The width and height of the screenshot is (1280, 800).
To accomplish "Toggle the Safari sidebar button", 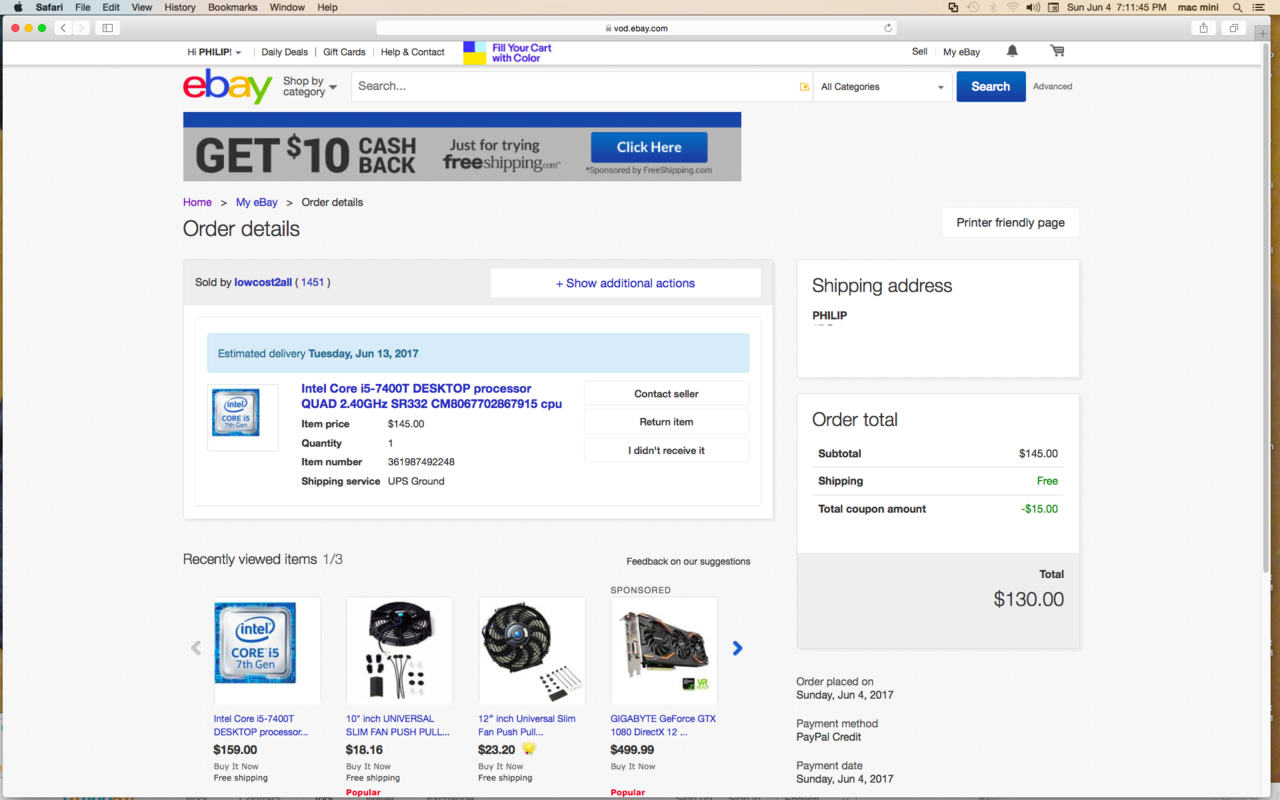I will click(107, 28).
